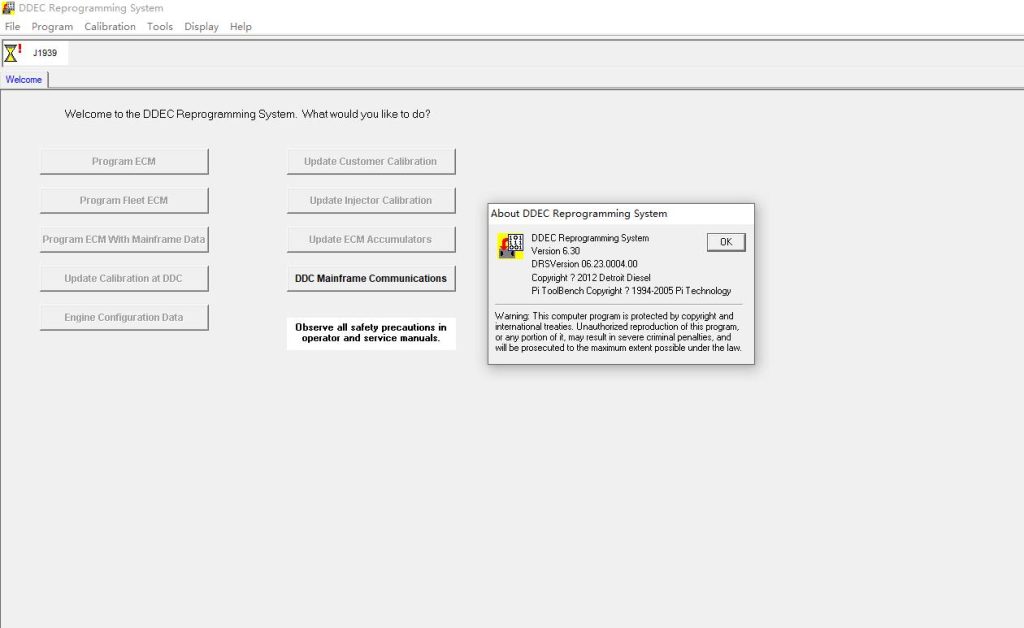
Task: Open the Tools menu
Action: [160, 27]
